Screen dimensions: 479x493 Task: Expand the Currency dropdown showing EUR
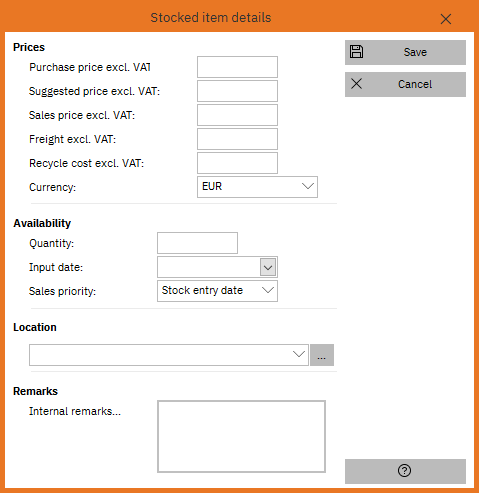(x=257, y=187)
